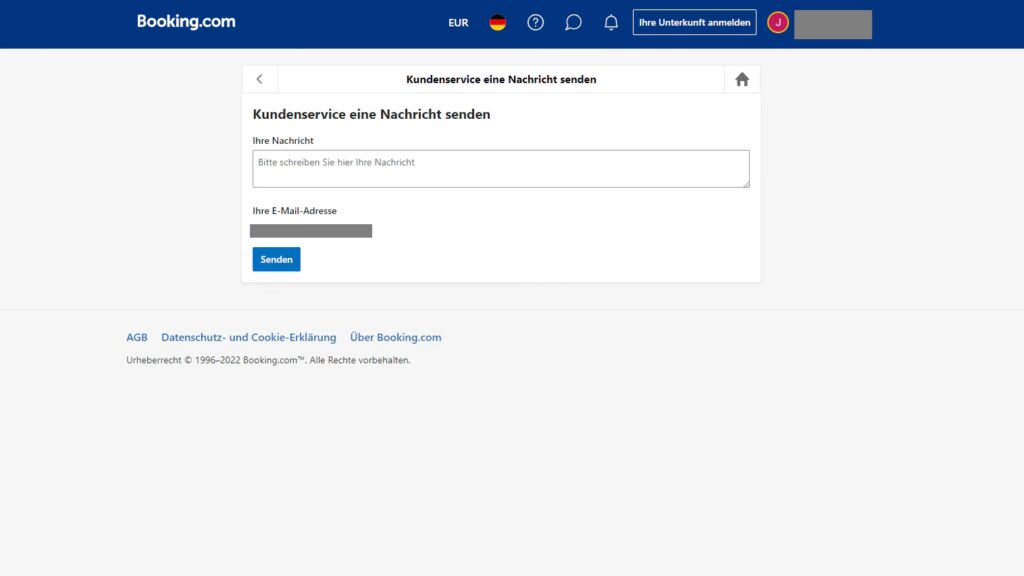Open the help question mark icon
The image size is (1024, 576).
(535, 23)
